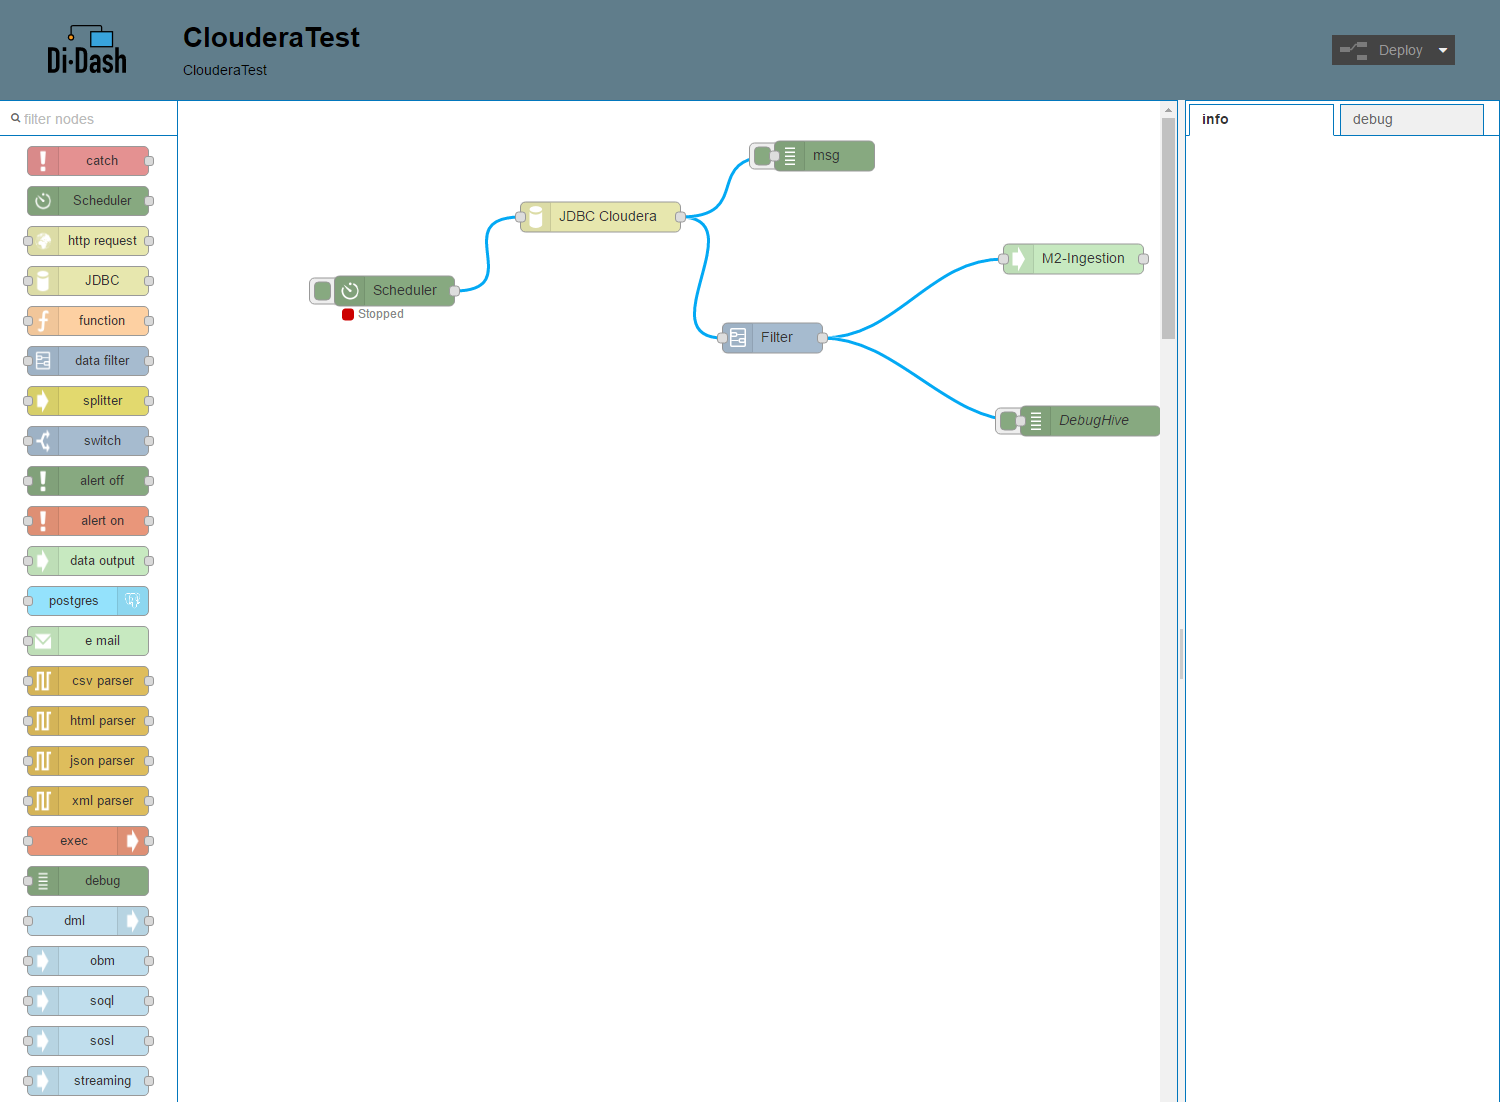Select the sosl palette node
This screenshot has width=1500, height=1102.
coord(88,1041)
